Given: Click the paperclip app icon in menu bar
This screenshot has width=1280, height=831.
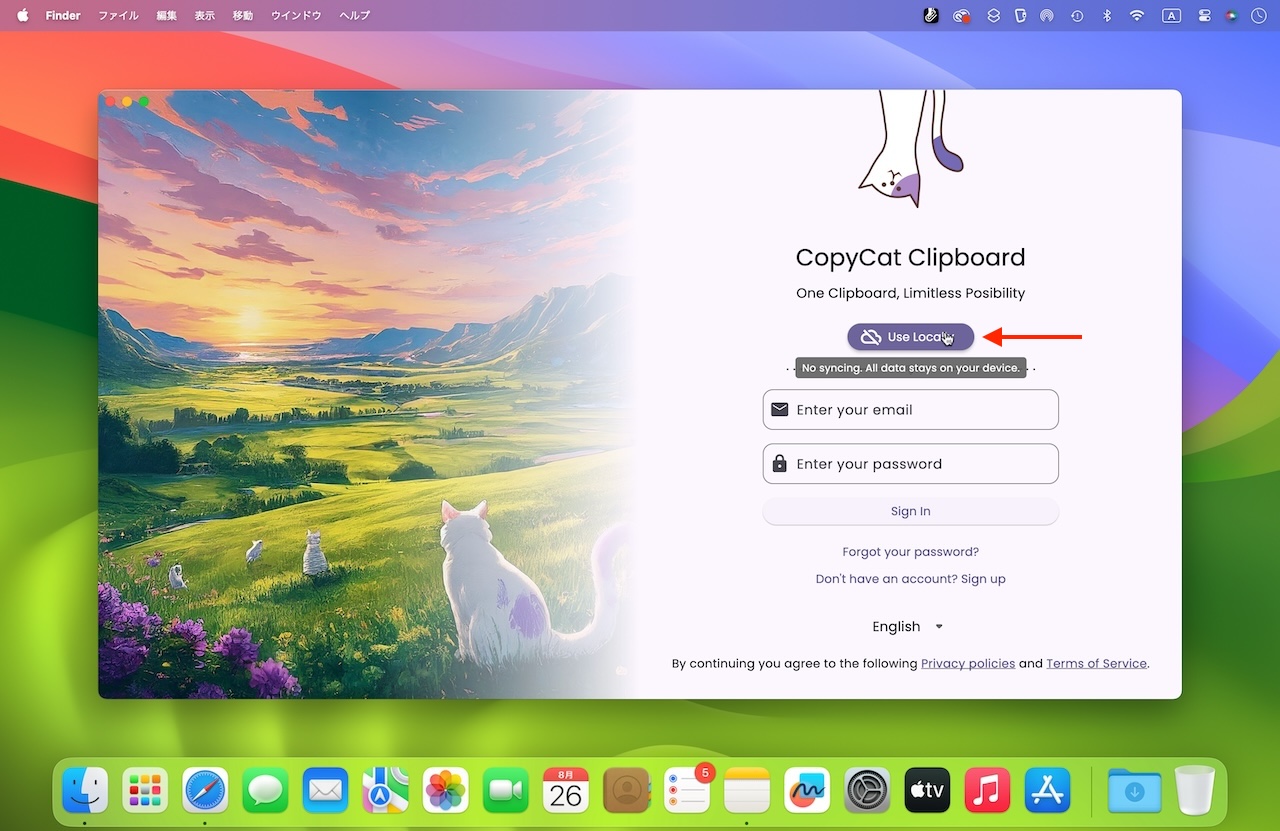Looking at the screenshot, I should click(x=931, y=15).
